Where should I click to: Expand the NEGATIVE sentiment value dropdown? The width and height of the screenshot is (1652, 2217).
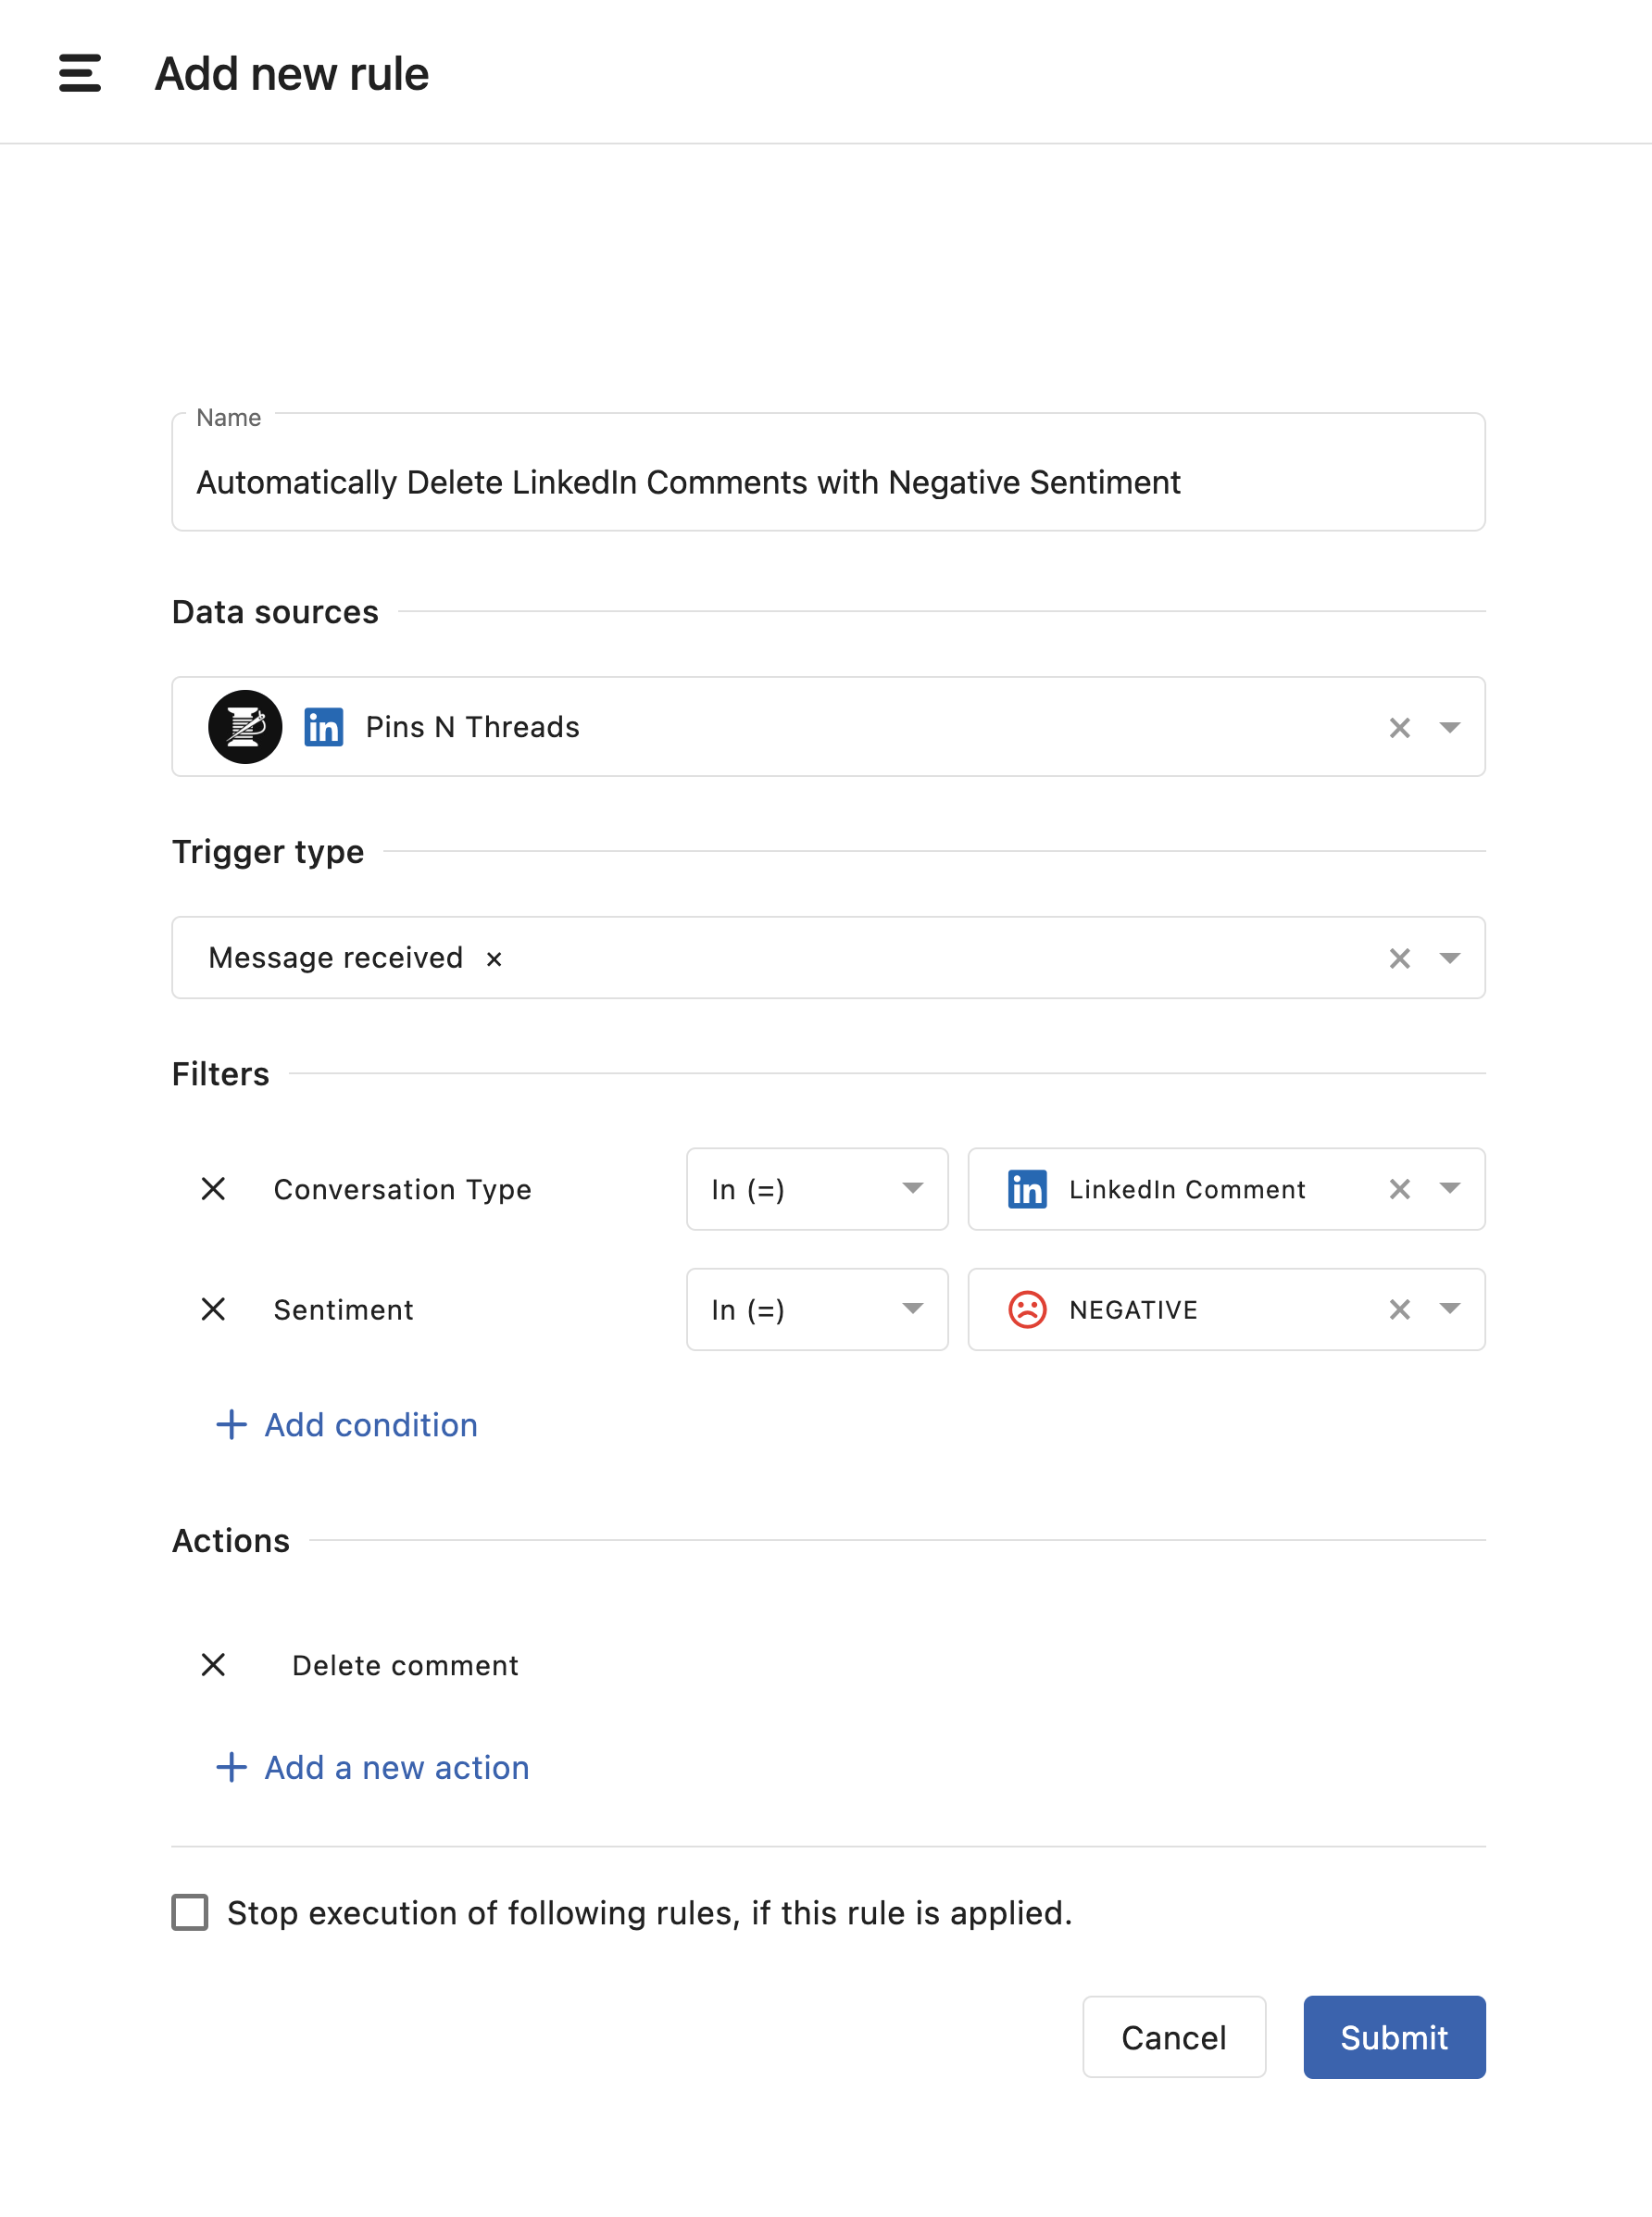click(1449, 1309)
